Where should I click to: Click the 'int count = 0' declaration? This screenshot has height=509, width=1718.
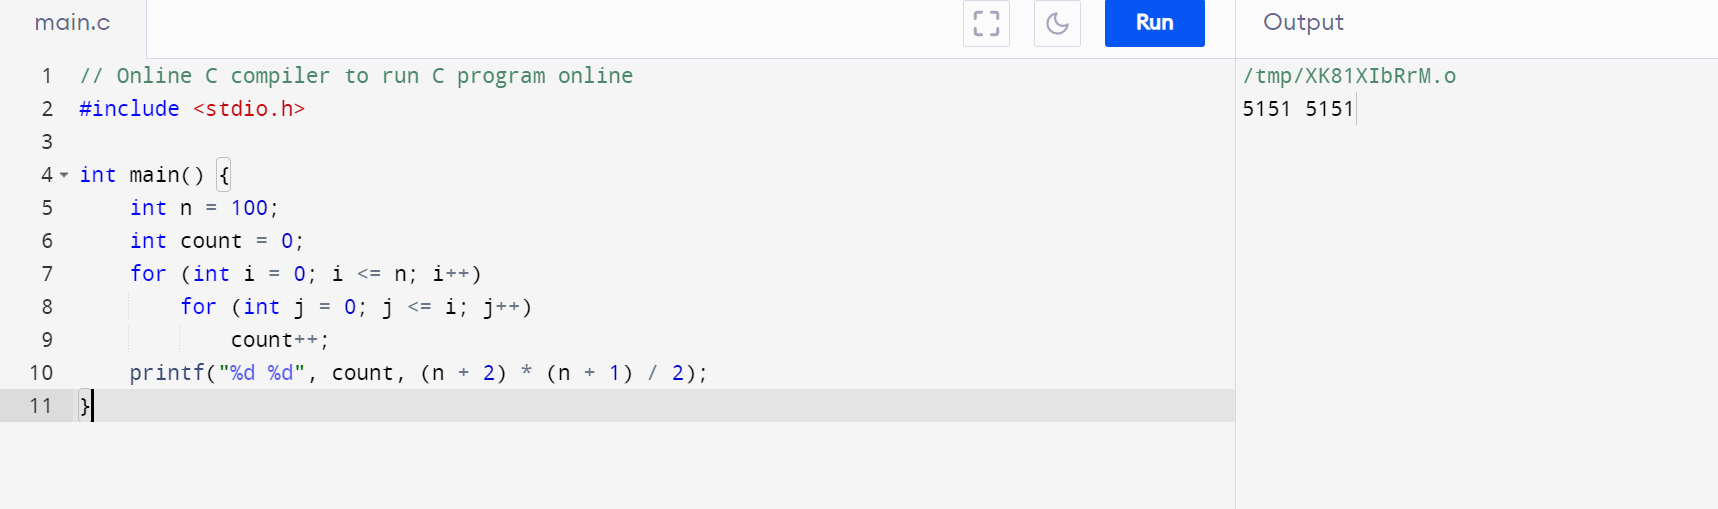point(216,241)
